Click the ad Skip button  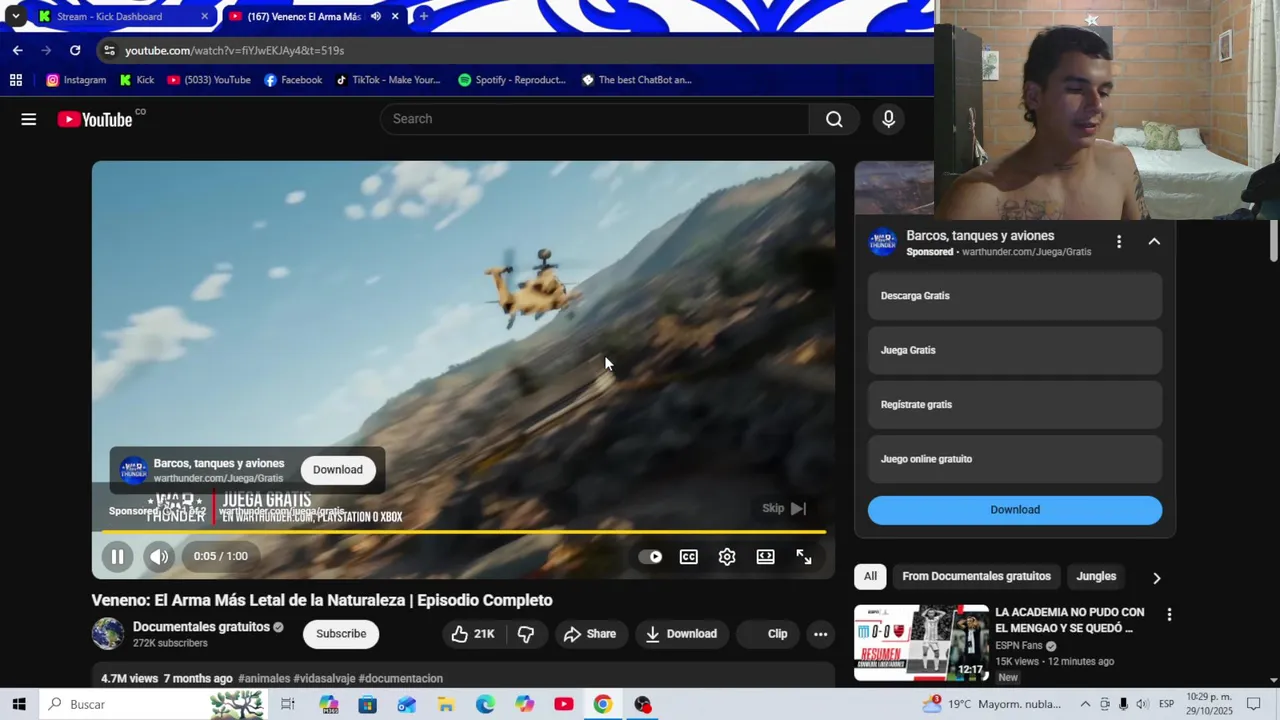tap(784, 508)
